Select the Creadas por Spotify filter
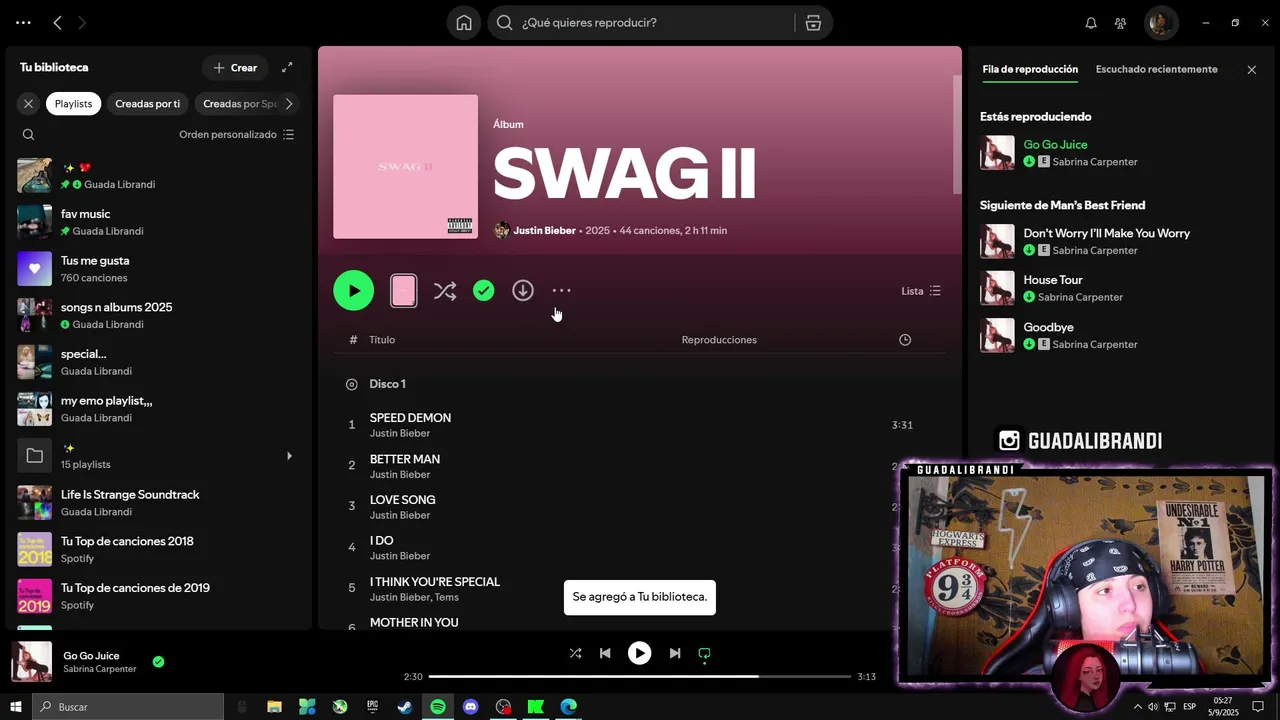Image resolution: width=1280 pixels, height=720 pixels. [x=240, y=103]
